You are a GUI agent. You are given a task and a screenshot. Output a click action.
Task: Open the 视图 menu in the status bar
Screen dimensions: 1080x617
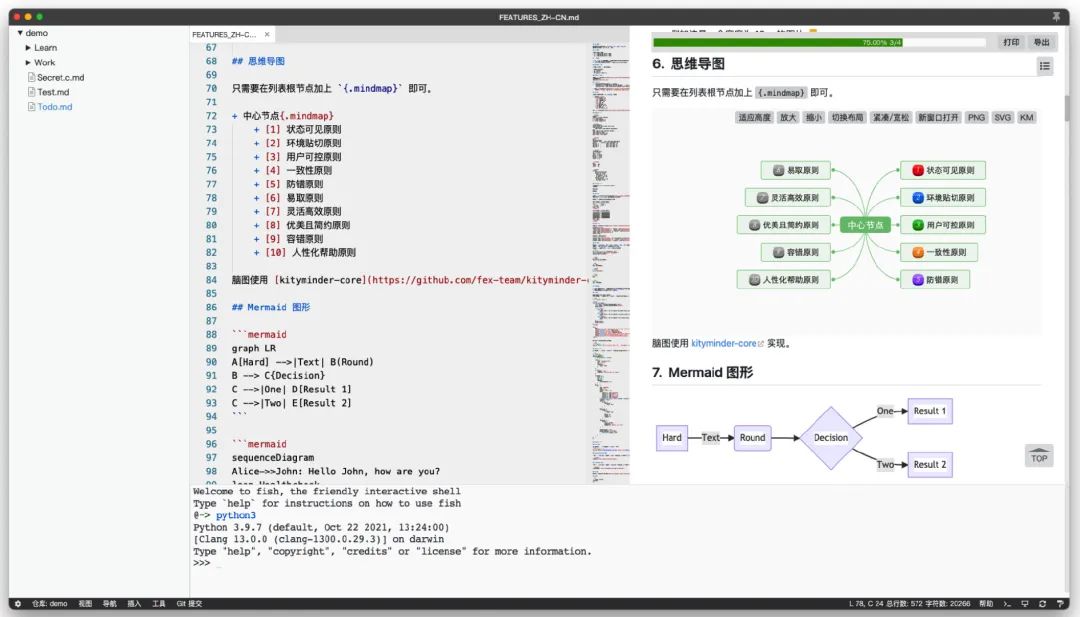coord(85,604)
